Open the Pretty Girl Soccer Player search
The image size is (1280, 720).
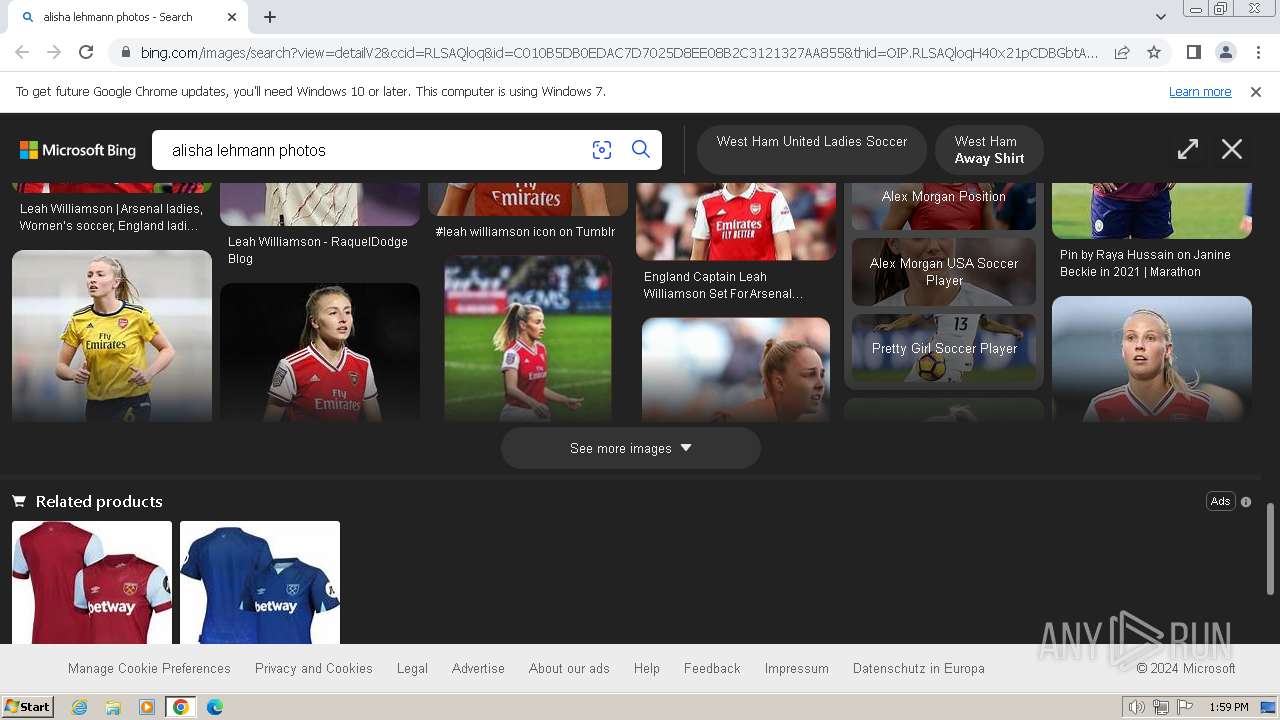944,348
